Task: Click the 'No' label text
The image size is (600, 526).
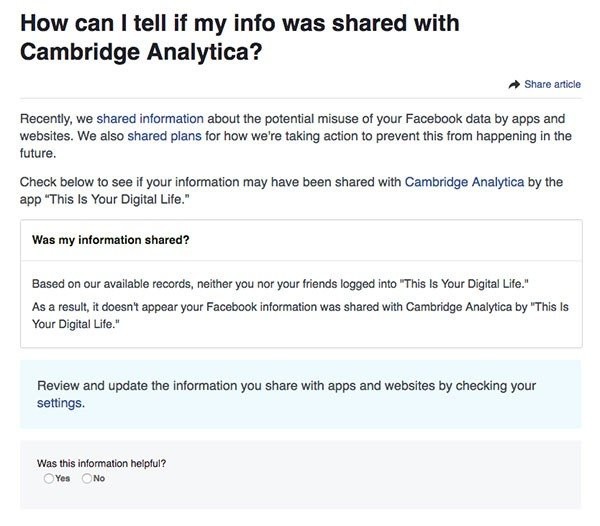Action: pyautogui.click(x=99, y=478)
